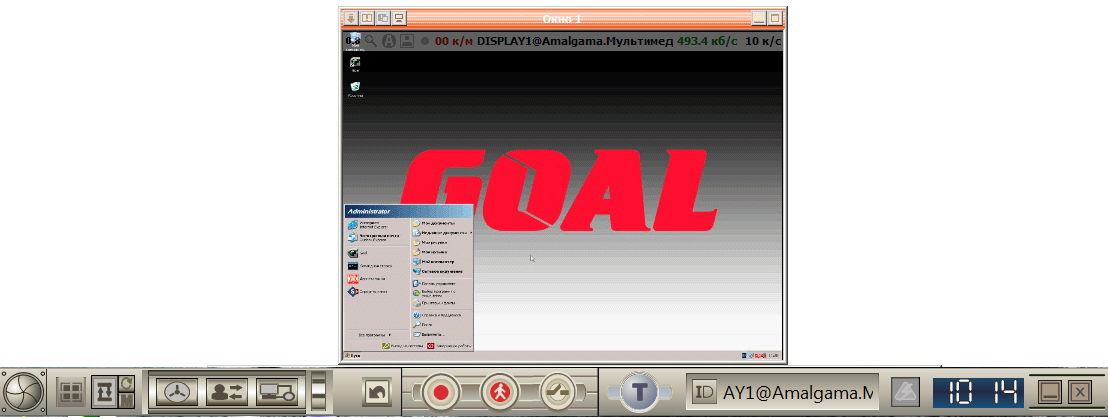Click the overlapping windows icon in titlebar
The image size is (1108, 417).
(x=383, y=18)
